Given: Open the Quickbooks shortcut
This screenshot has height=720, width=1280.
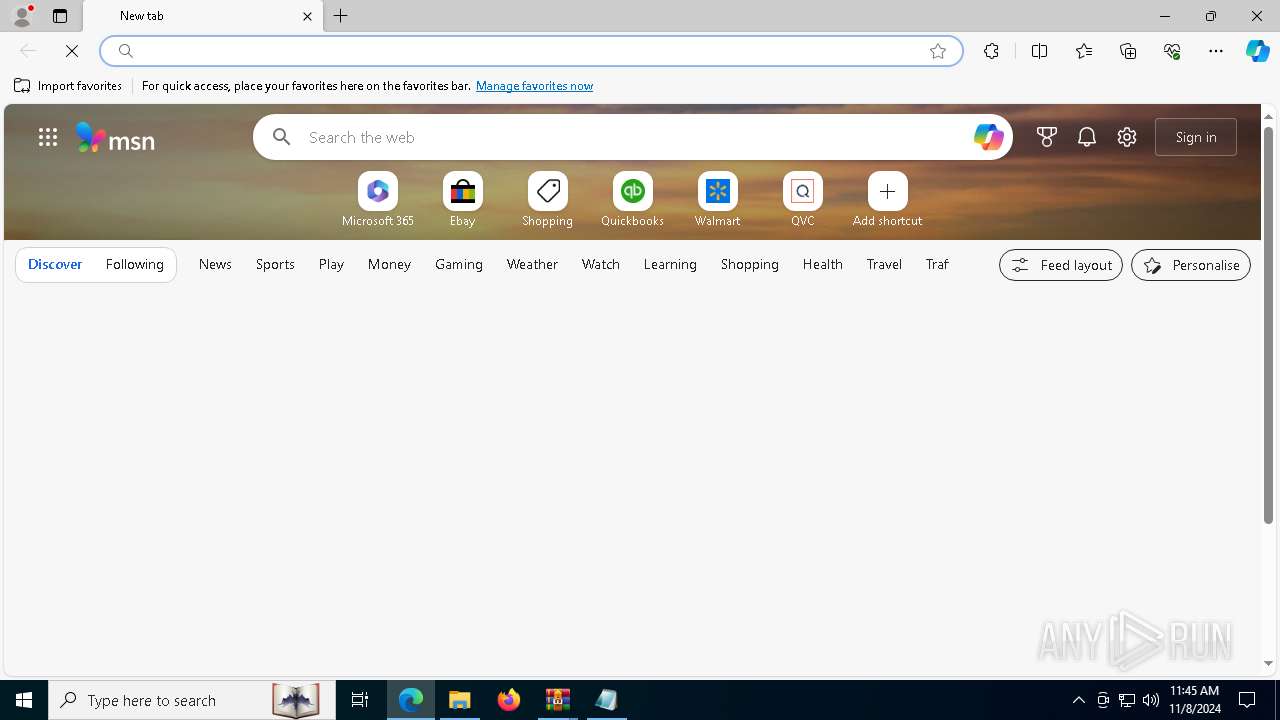Looking at the screenshot, I should coord(633,200).
